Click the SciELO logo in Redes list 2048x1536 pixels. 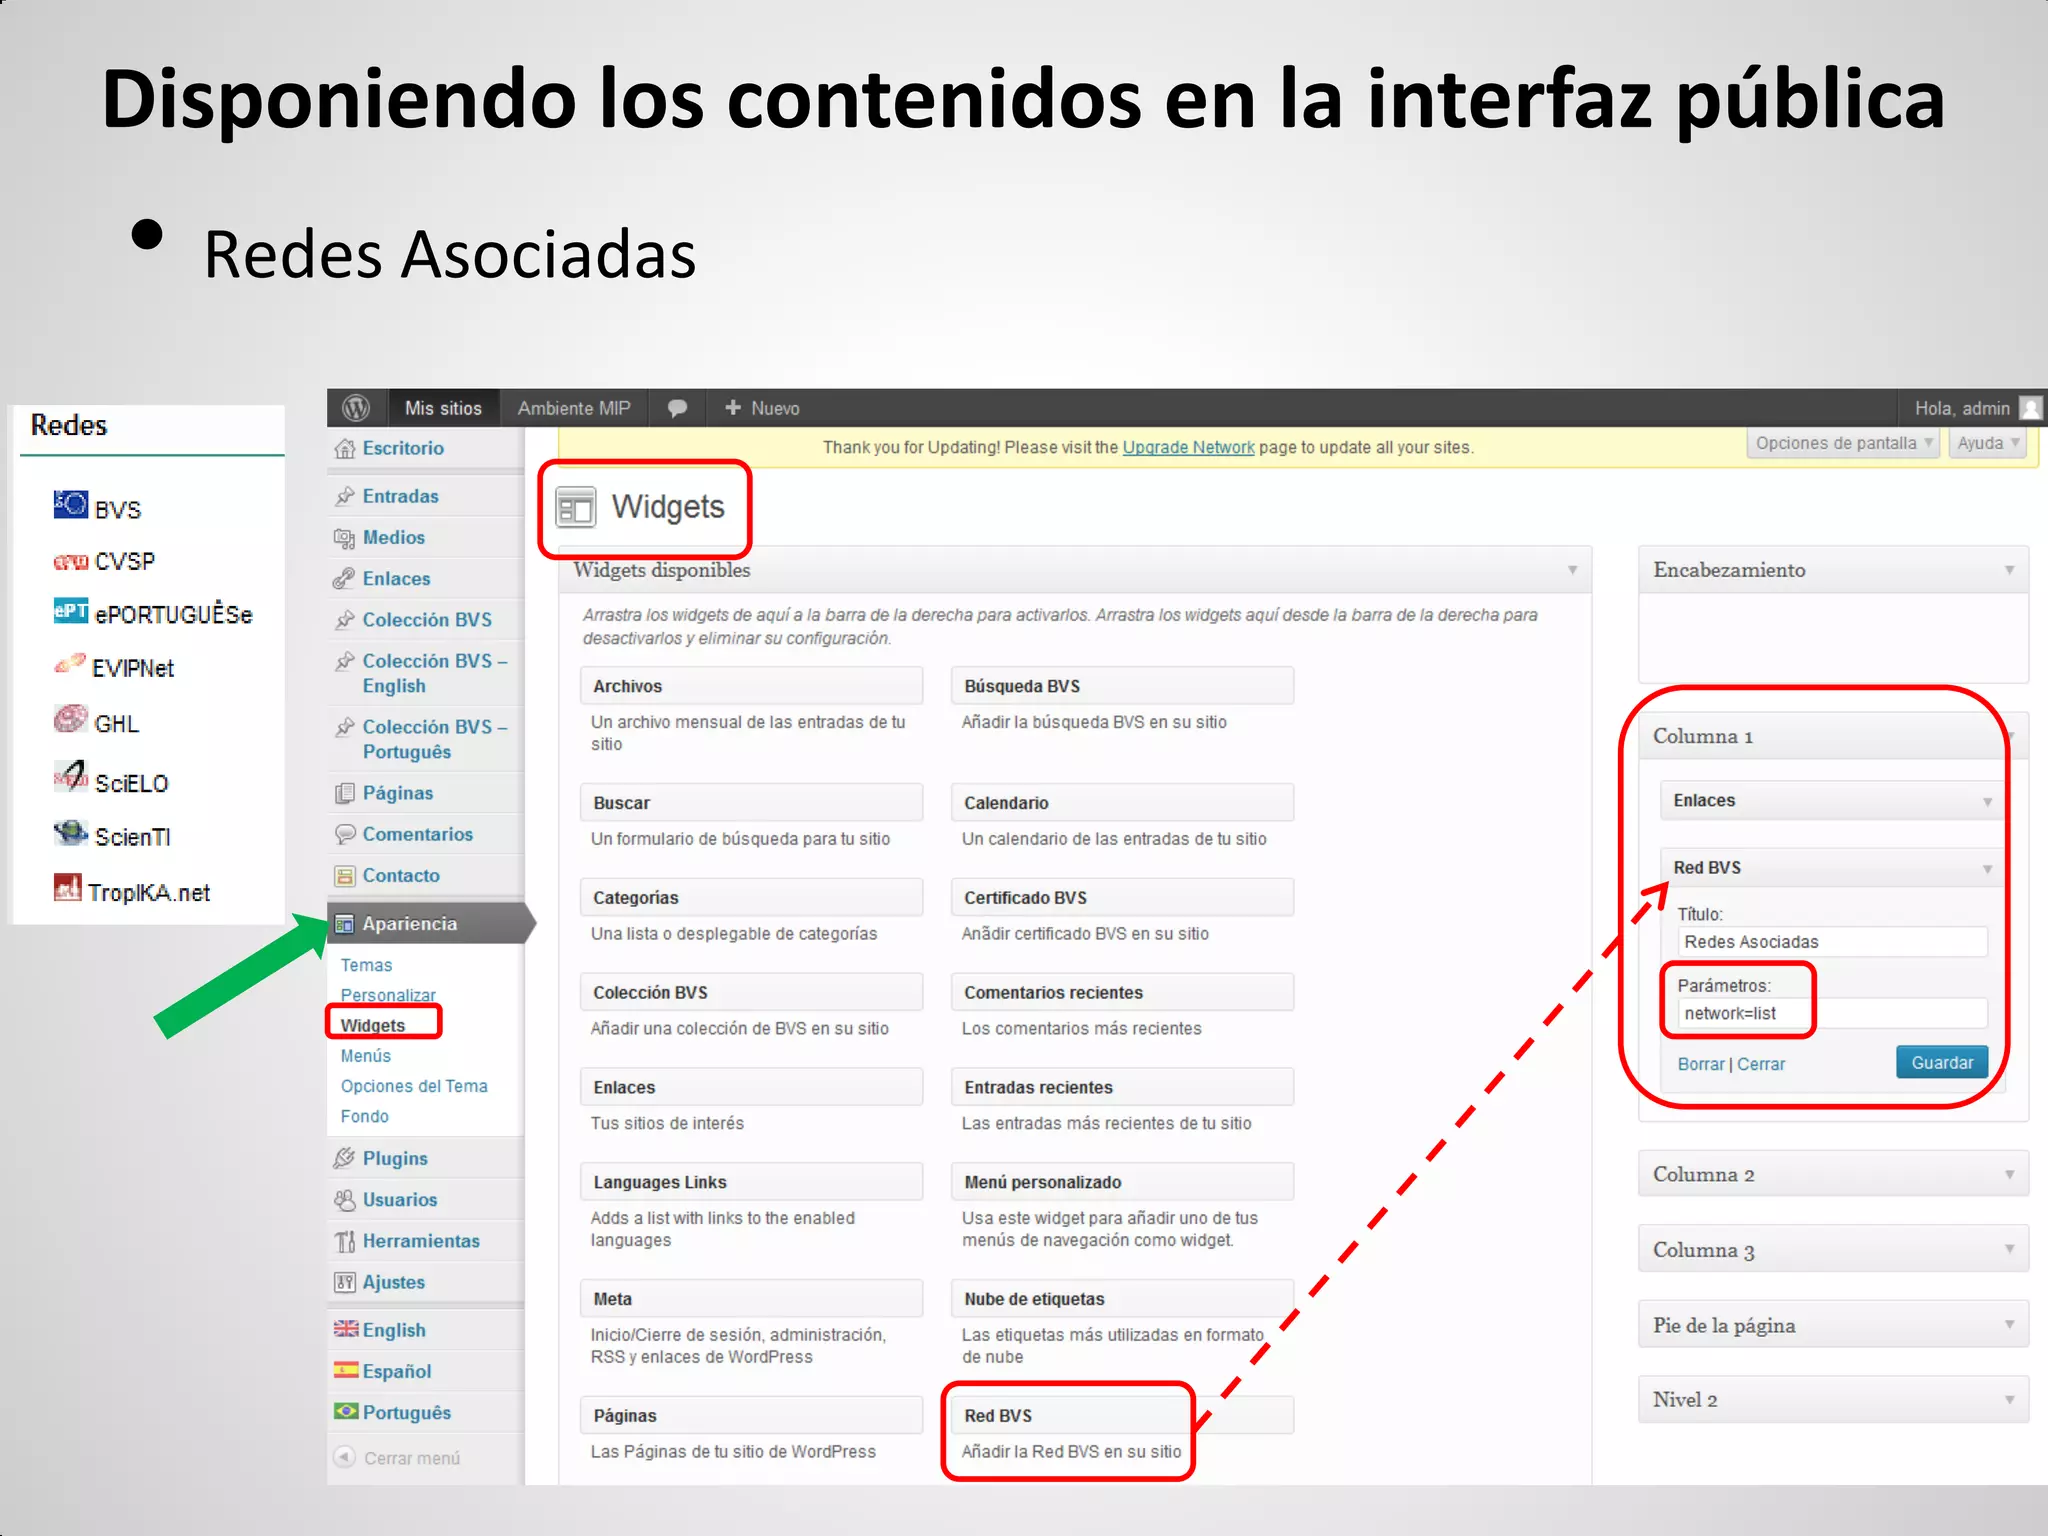pyautogui.click(x=71, y=776)
